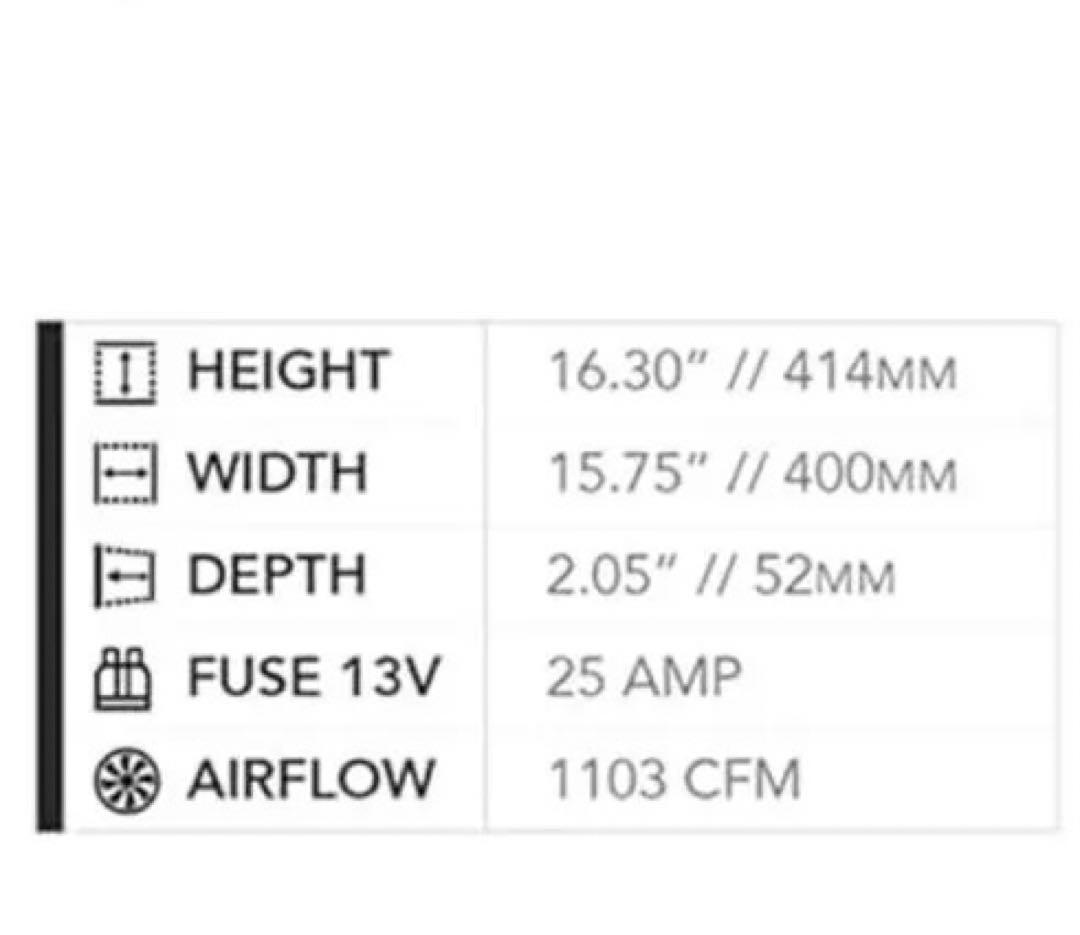Image resolution: width=1080 pixels, height=935 pixels.
Task: Click the black vertical bar beside table
Action: [49, 576]
